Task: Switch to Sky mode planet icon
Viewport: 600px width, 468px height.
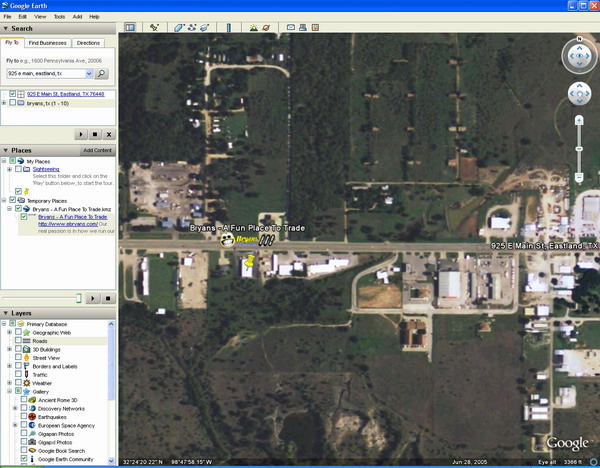Action: 266,28
